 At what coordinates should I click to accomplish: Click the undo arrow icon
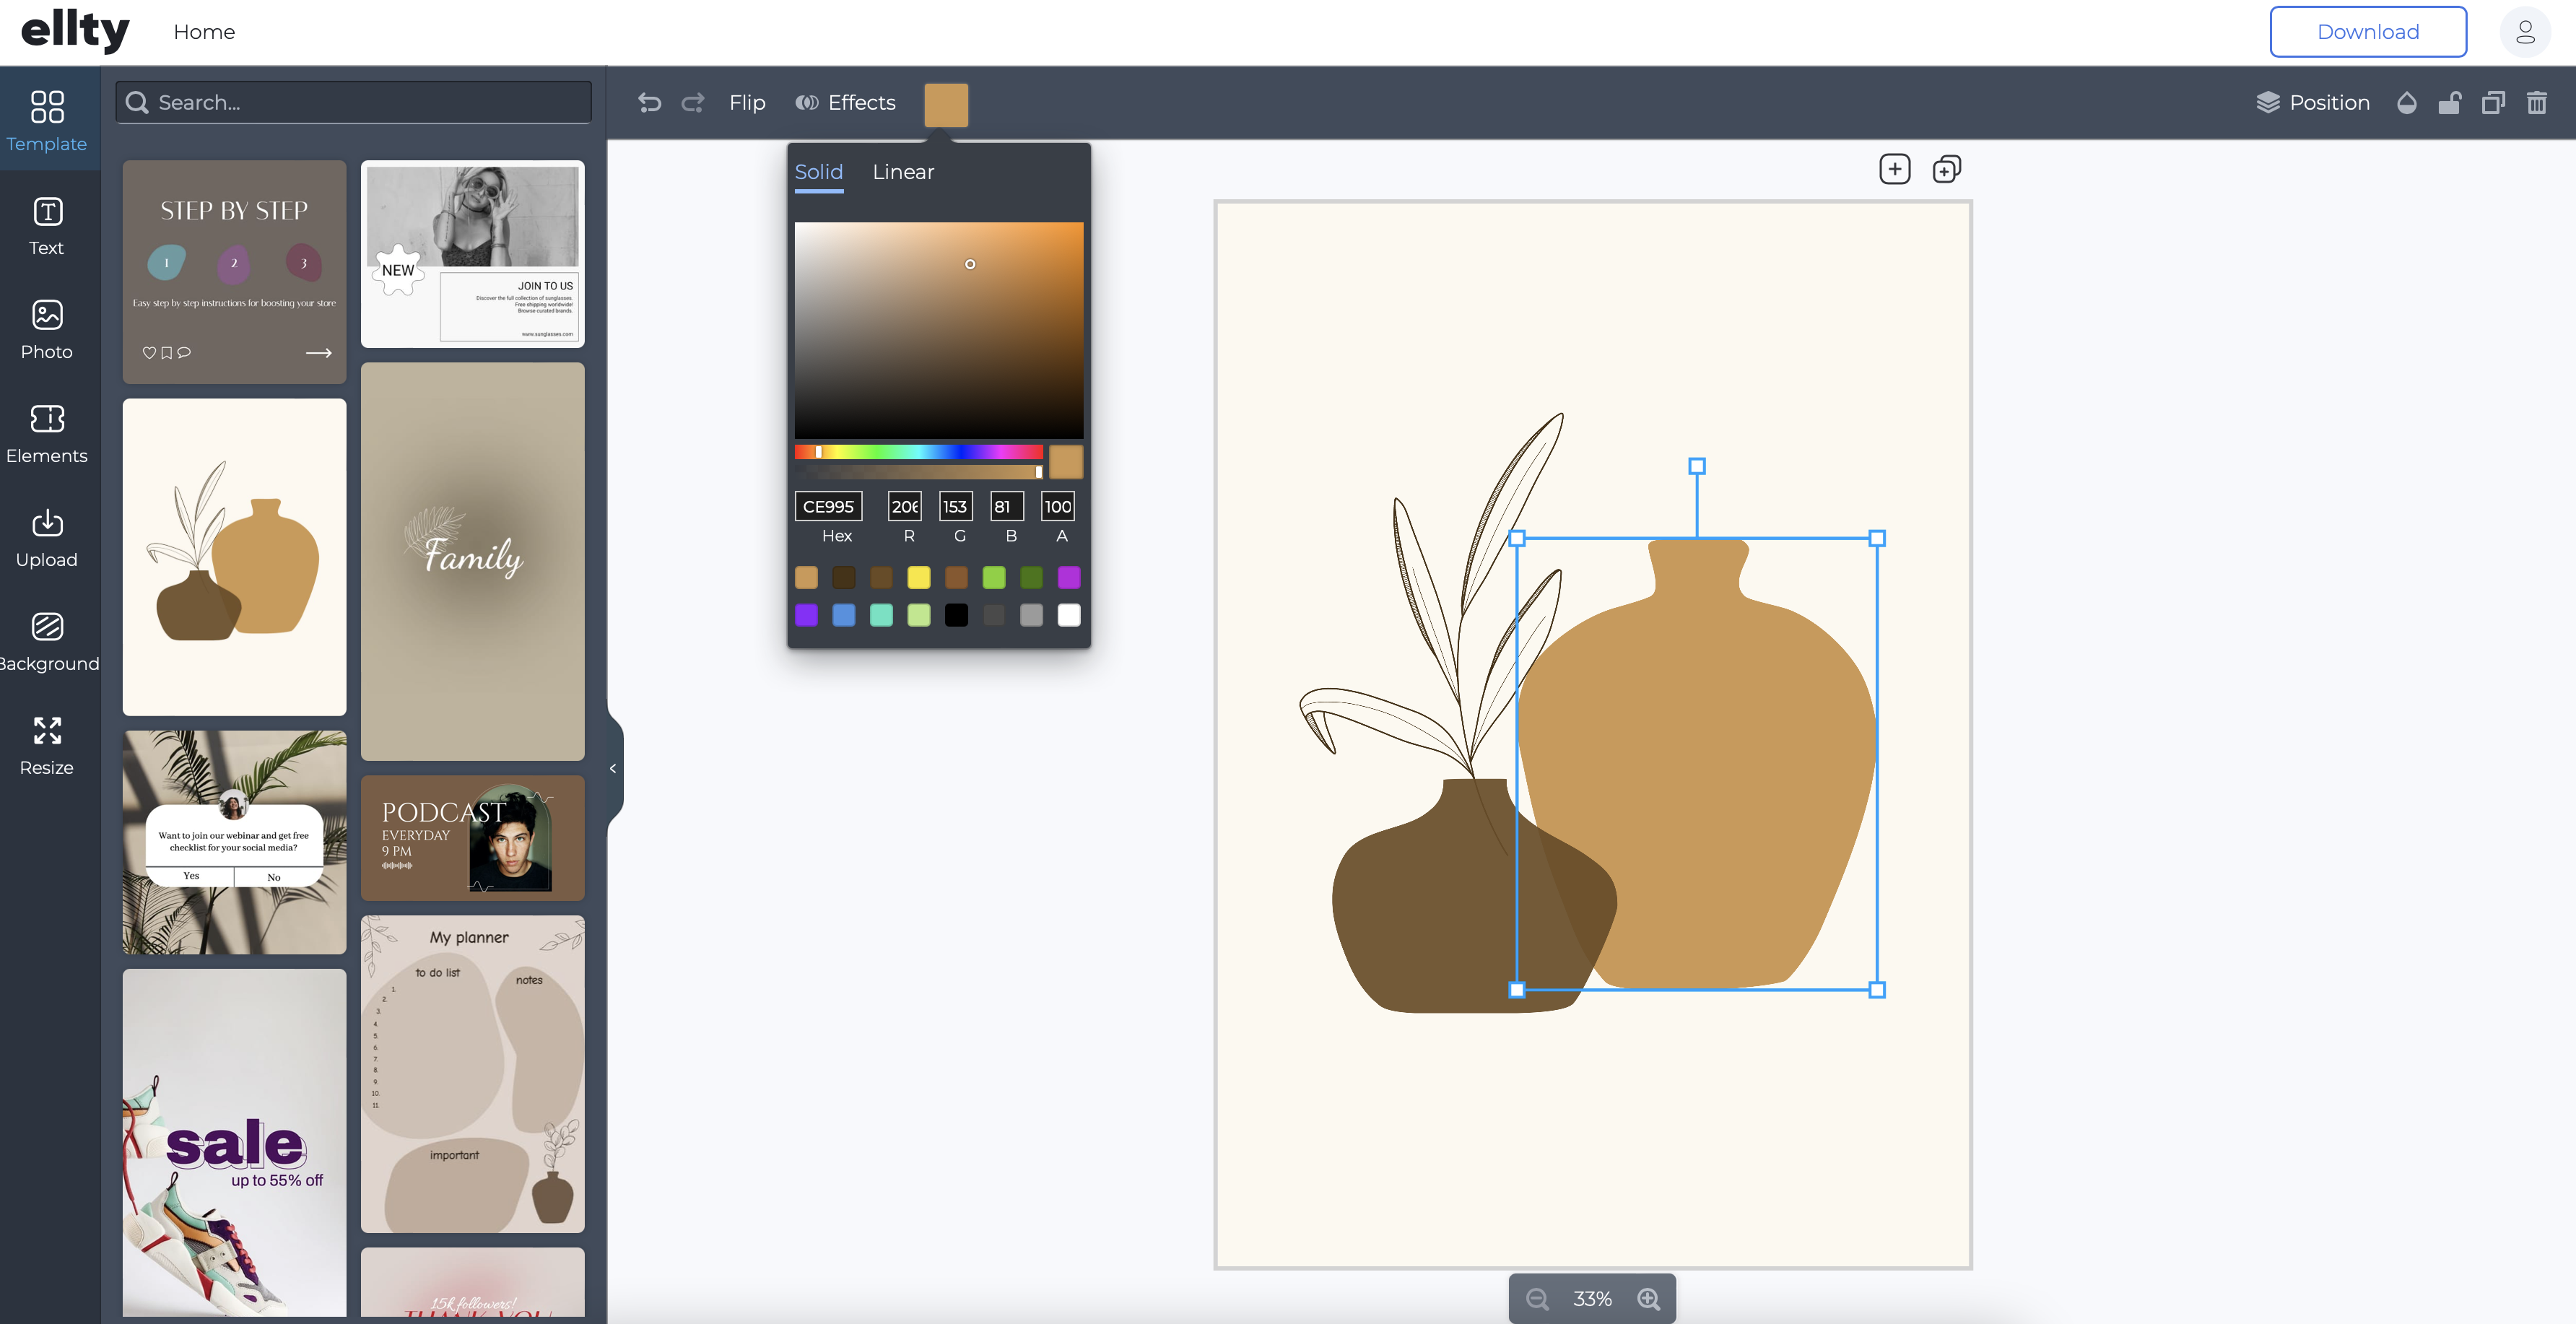click(x=649, y=103)
